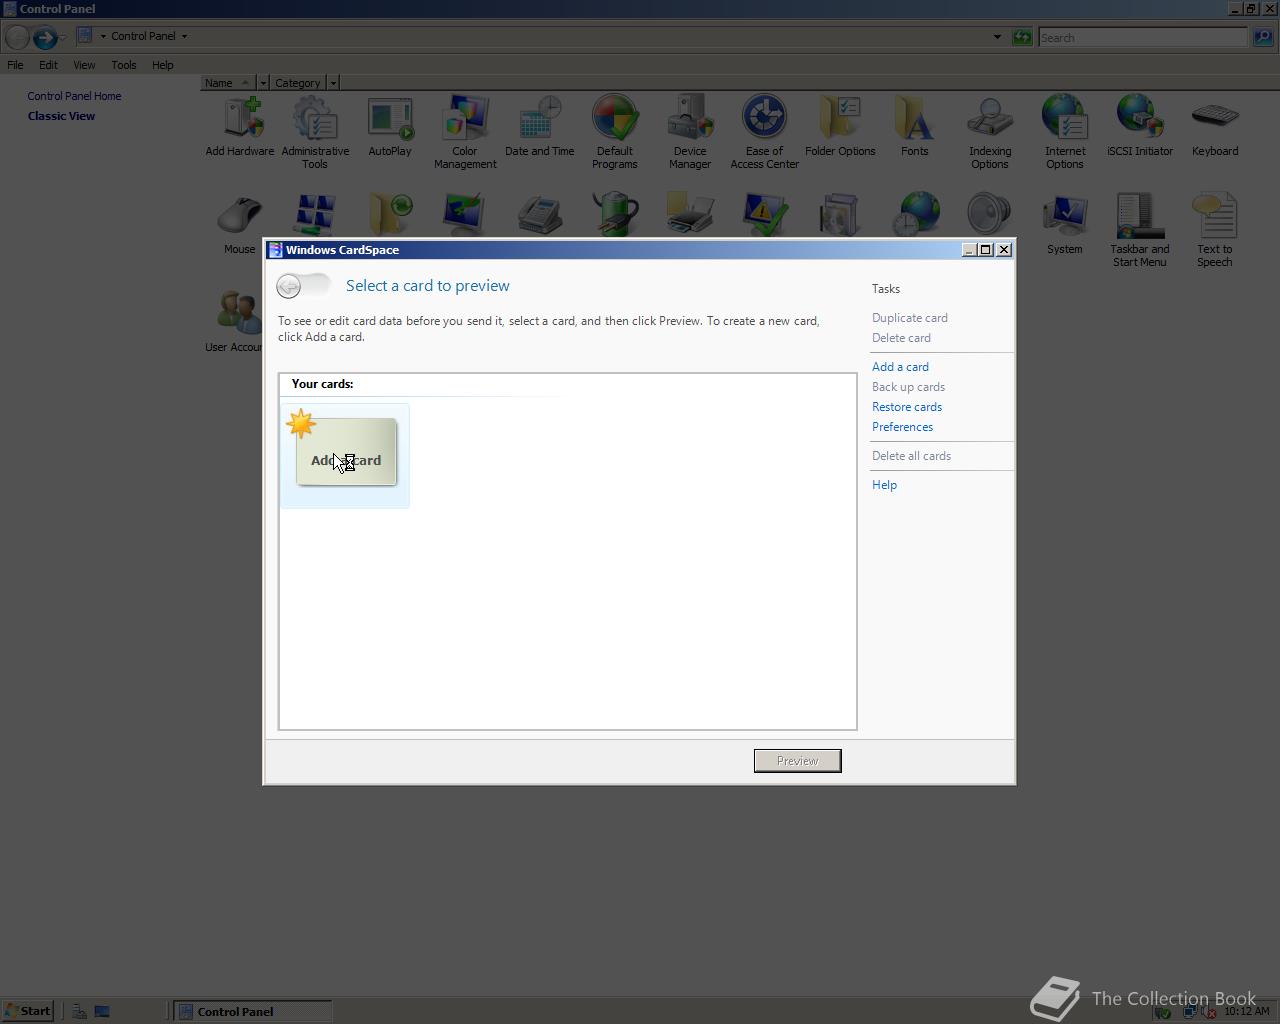
Task: Open the System icon in Control Panel
Action: [1065, 224]
